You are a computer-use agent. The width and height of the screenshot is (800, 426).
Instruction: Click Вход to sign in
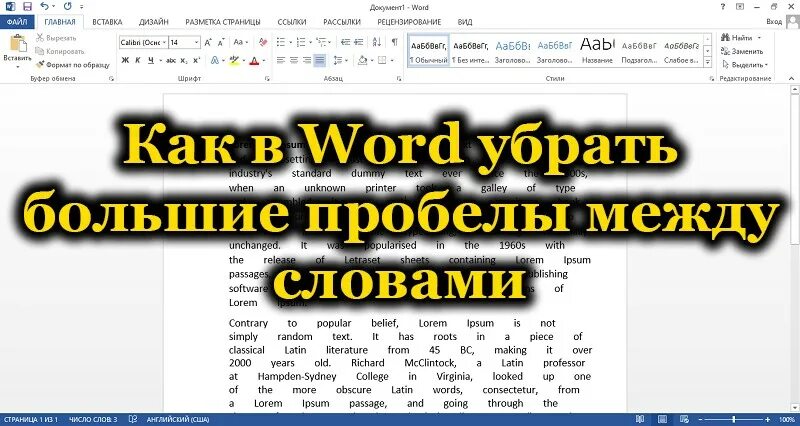774,22
